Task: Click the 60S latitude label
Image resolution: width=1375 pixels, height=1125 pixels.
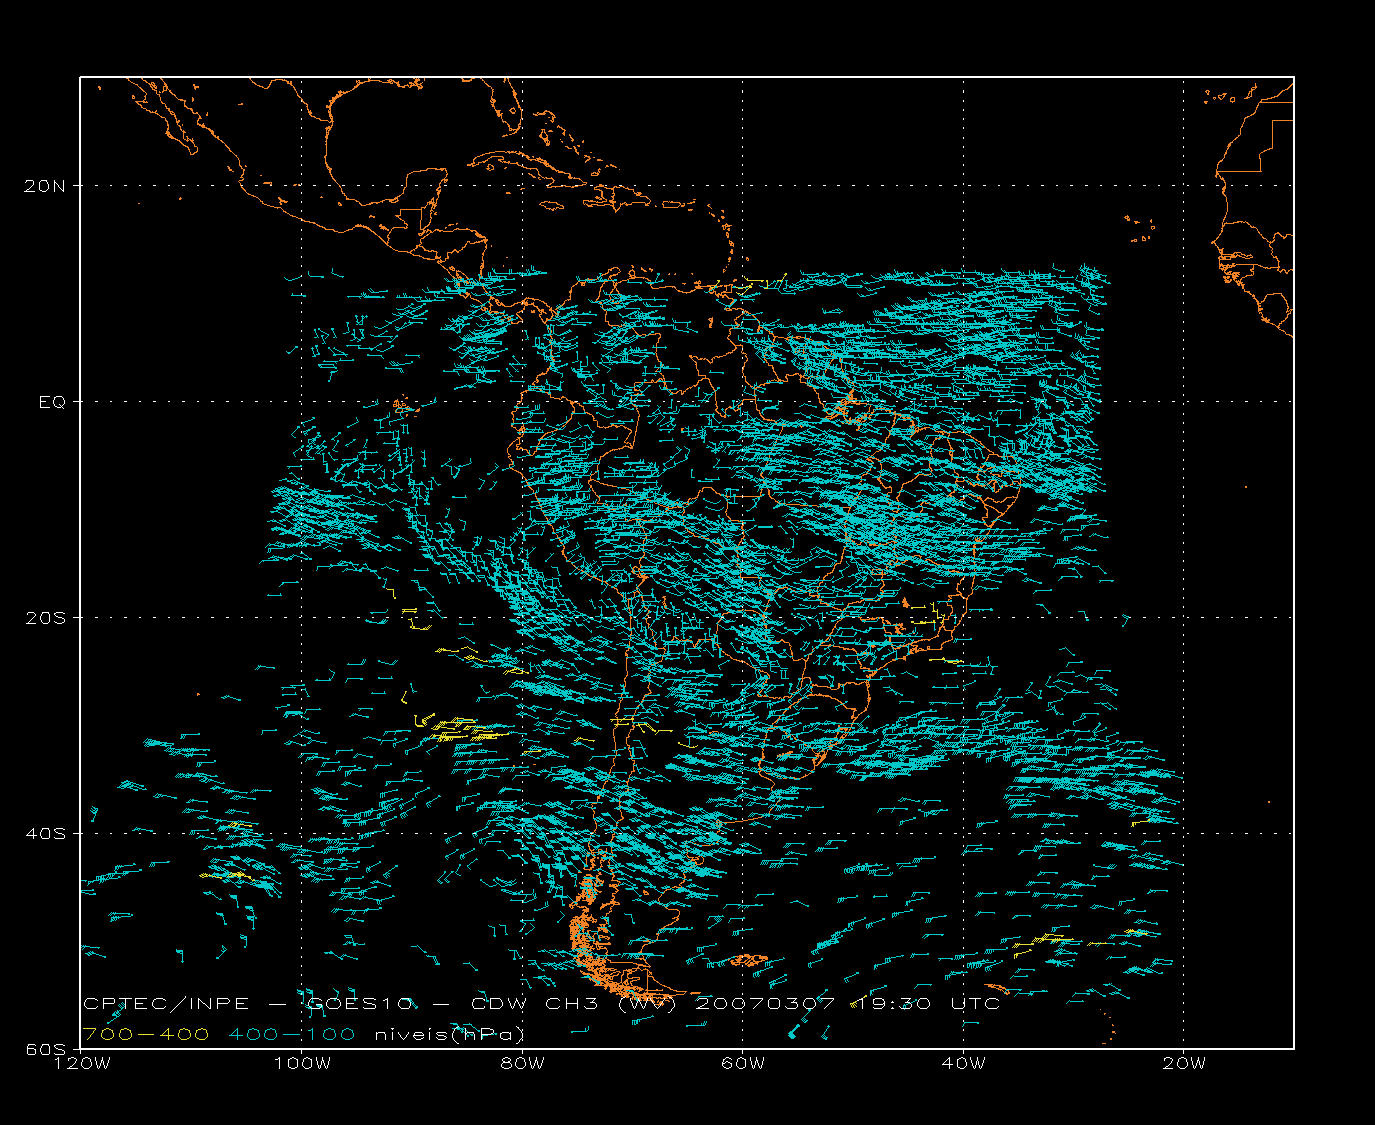Action: [x=47, y=1049]
